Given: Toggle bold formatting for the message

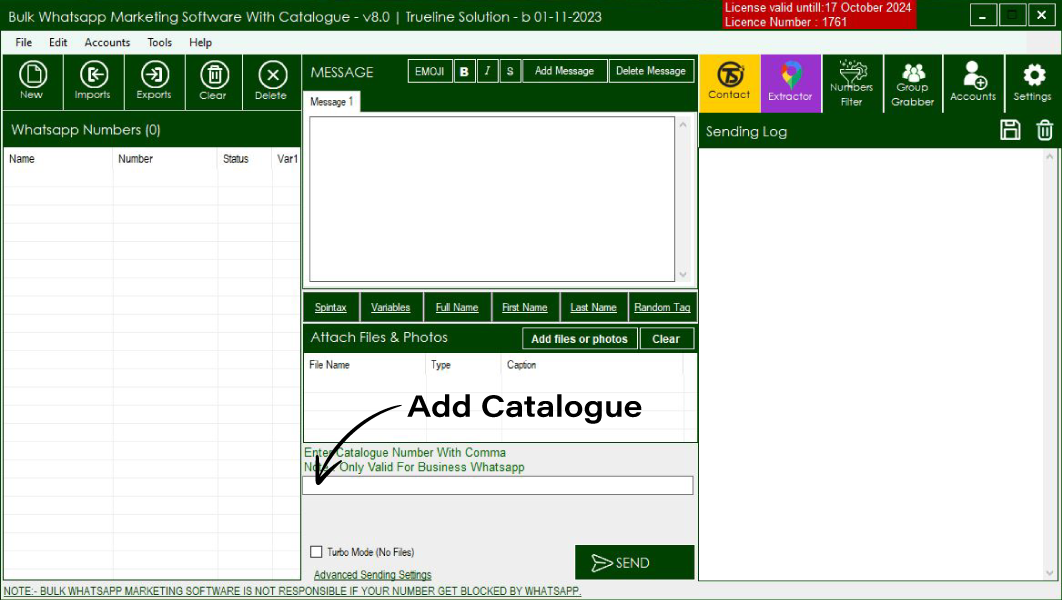Looking at the screenshot, I should 464,71.
